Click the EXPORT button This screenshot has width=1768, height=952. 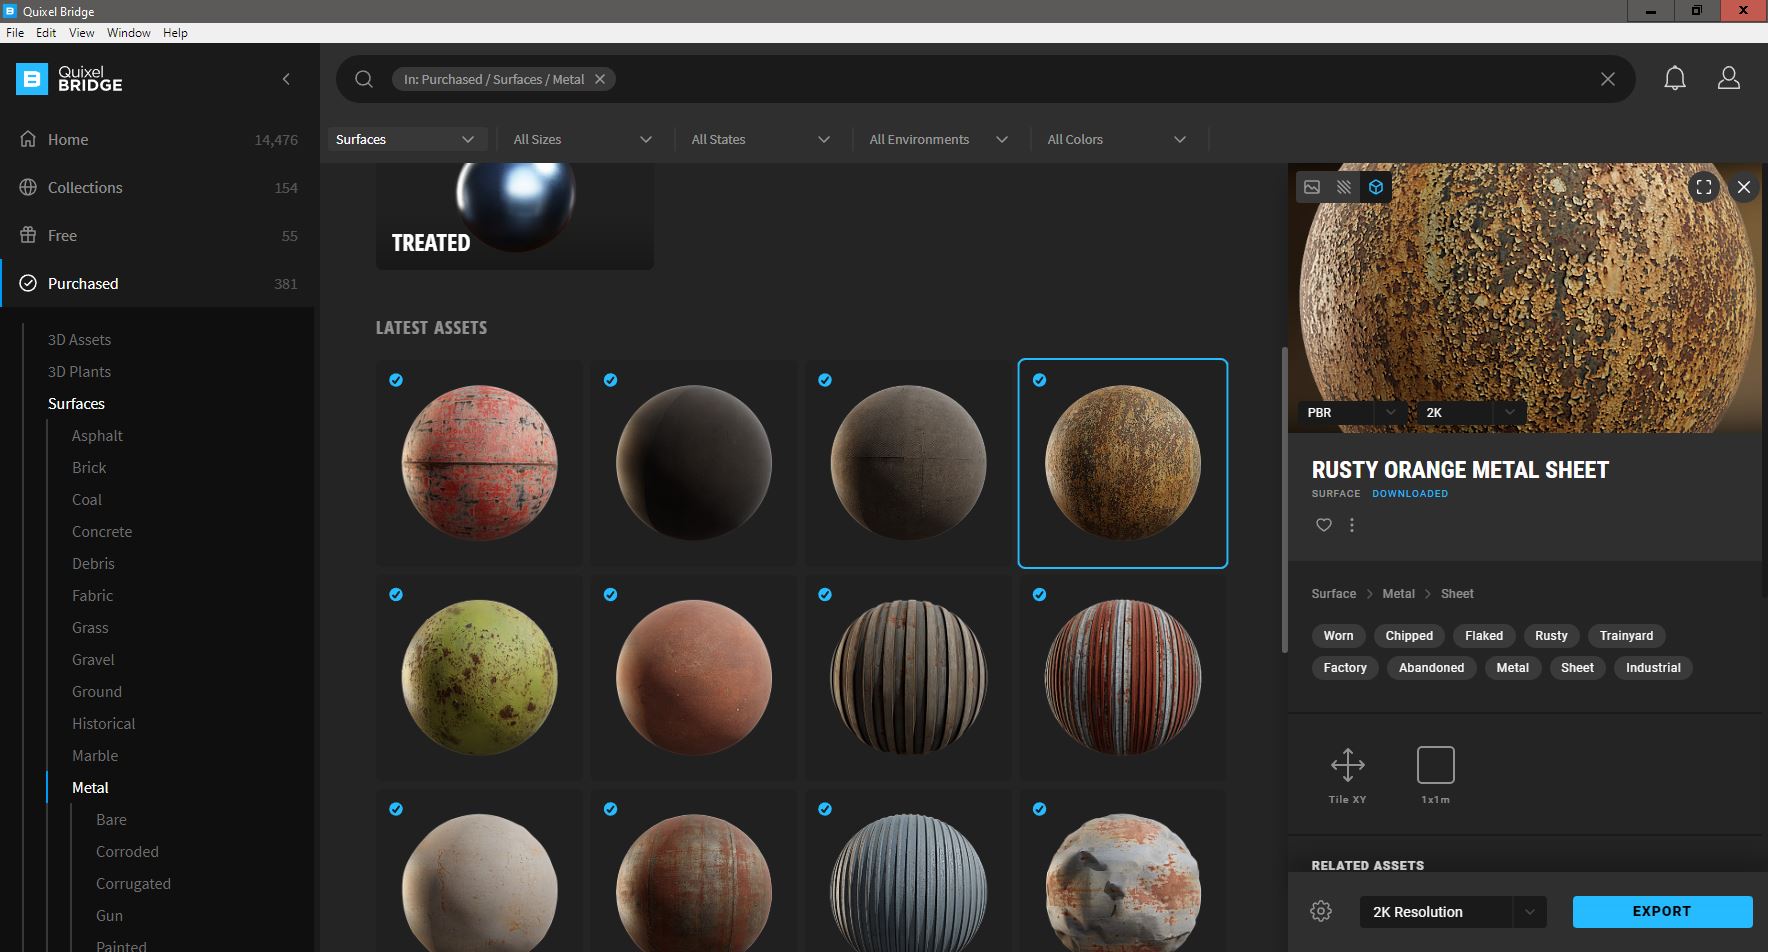point(1661,911)
